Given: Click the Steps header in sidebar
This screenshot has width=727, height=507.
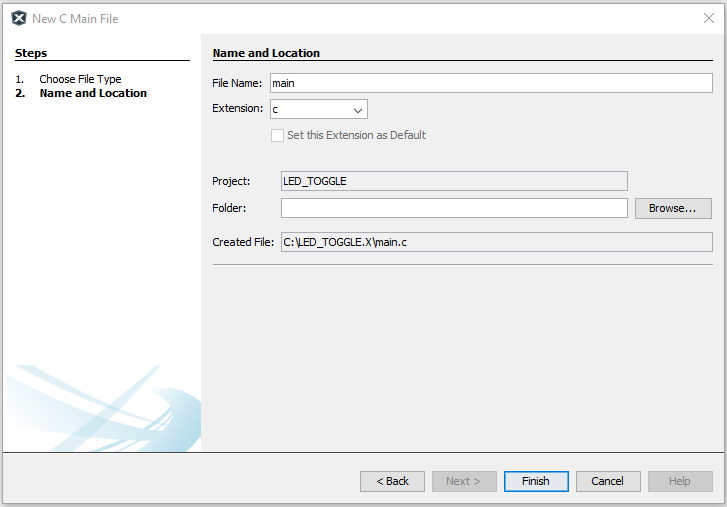Looking at the screenshot, I should pos(31,53).
